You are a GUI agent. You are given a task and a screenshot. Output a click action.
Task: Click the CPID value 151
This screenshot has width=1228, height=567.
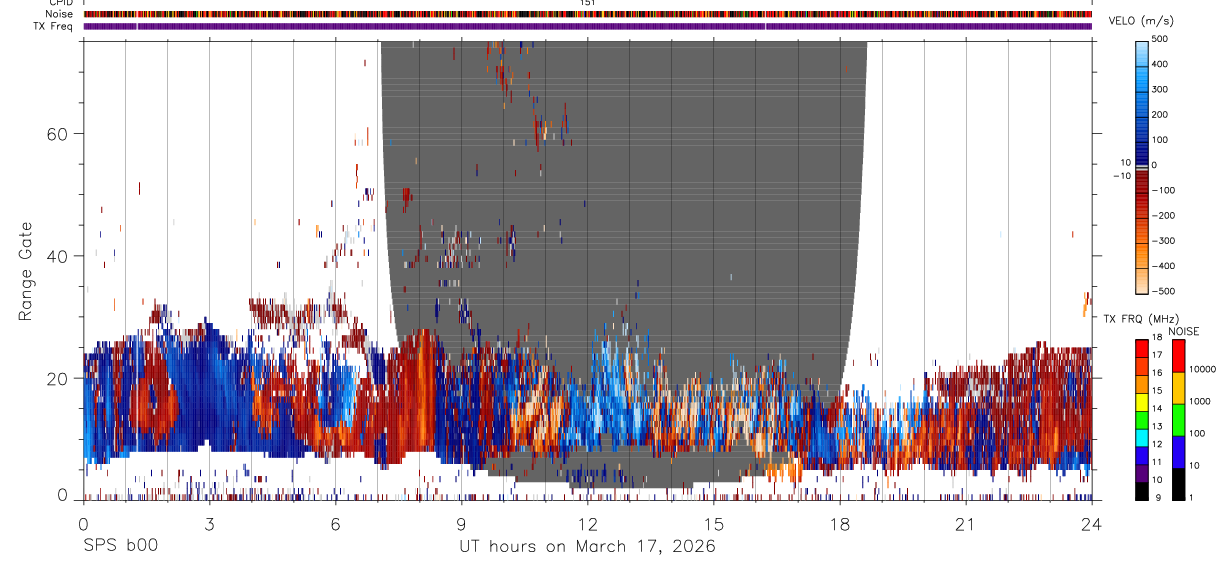pos(588,3)
